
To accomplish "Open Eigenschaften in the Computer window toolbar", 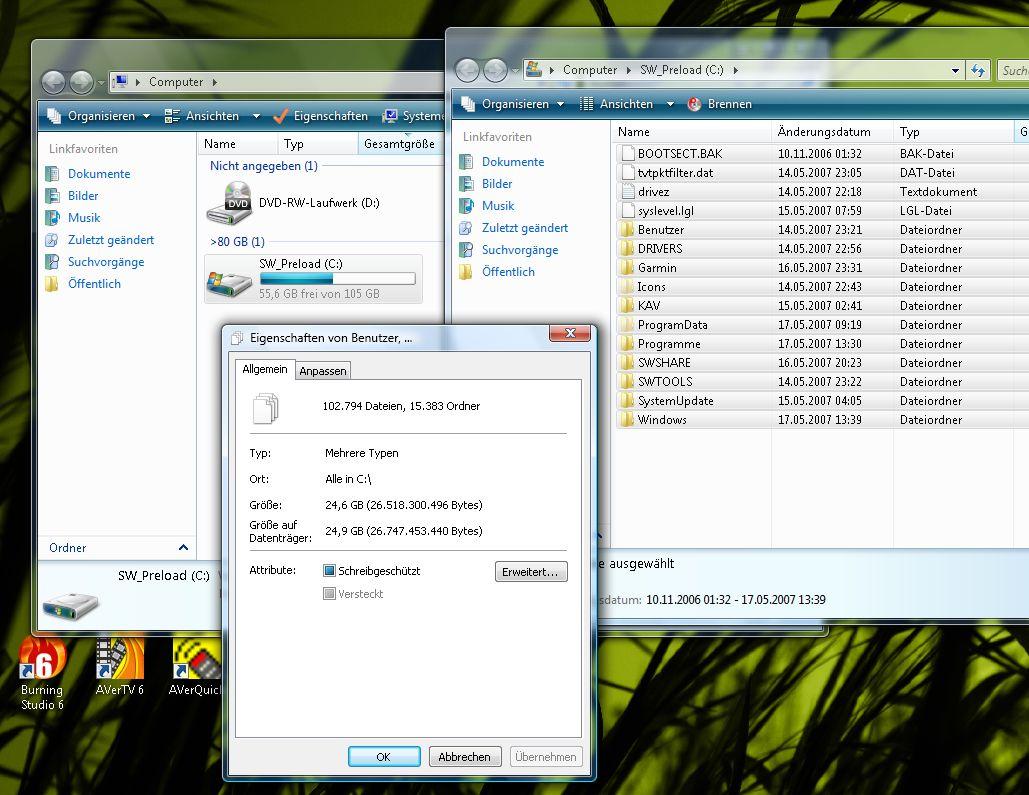I will (320, 116).
